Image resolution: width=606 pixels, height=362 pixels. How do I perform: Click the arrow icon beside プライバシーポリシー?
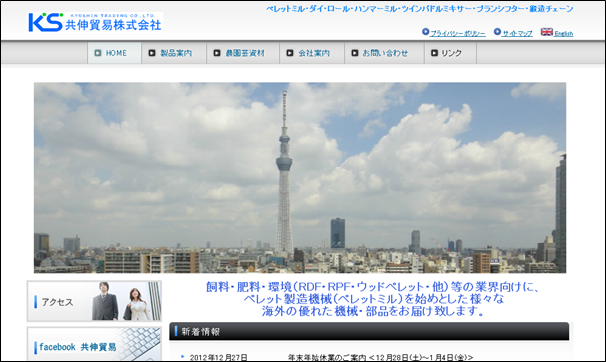click(426, 32)
